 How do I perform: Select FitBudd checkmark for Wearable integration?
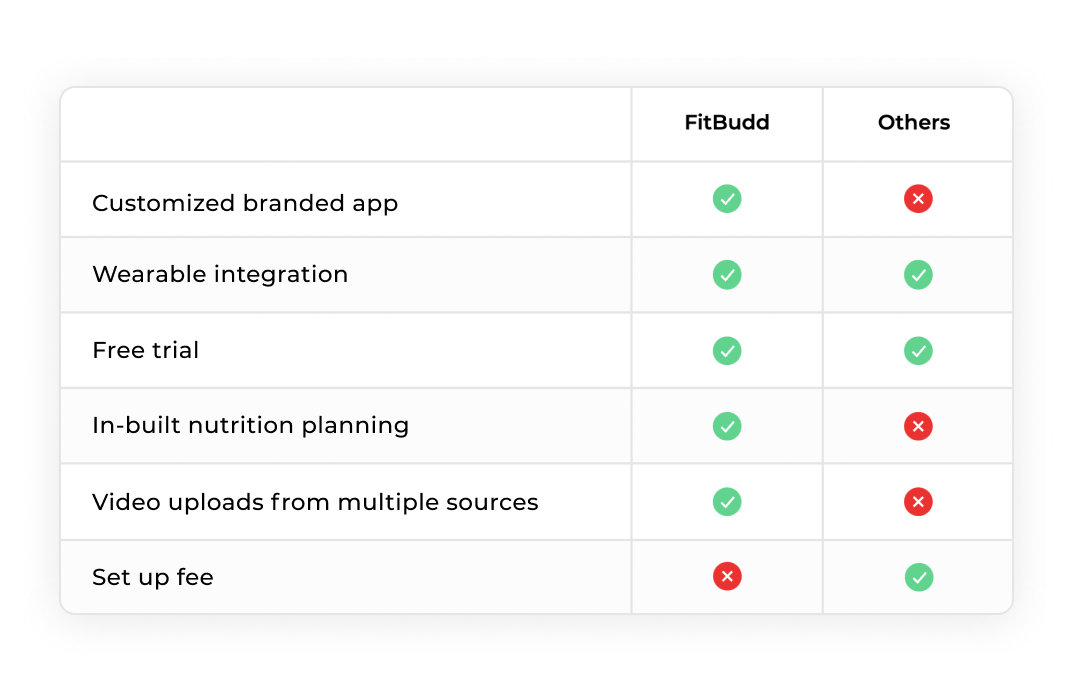tap(727, 275)
